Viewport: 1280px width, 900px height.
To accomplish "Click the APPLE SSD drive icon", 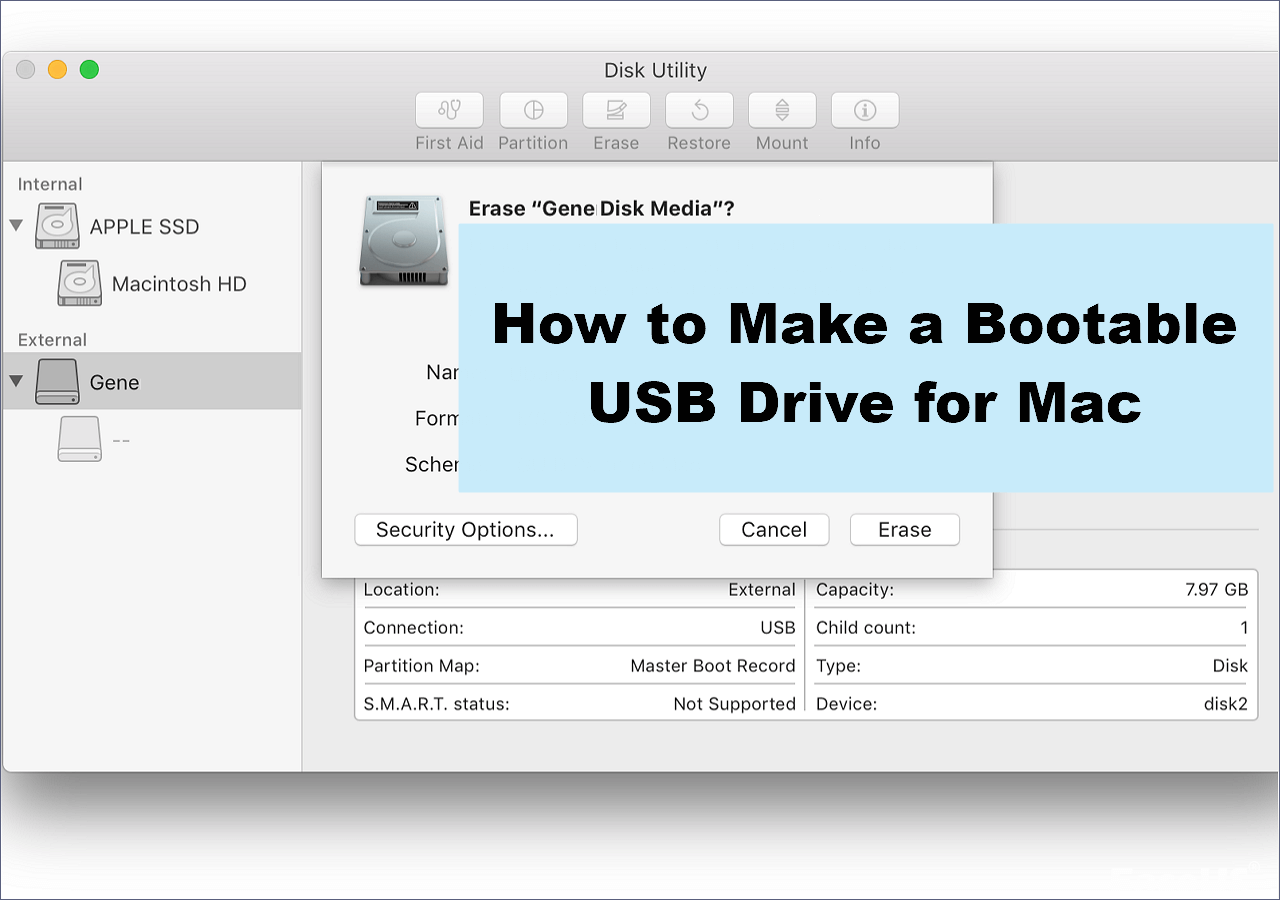I will (x=57, y=226).
